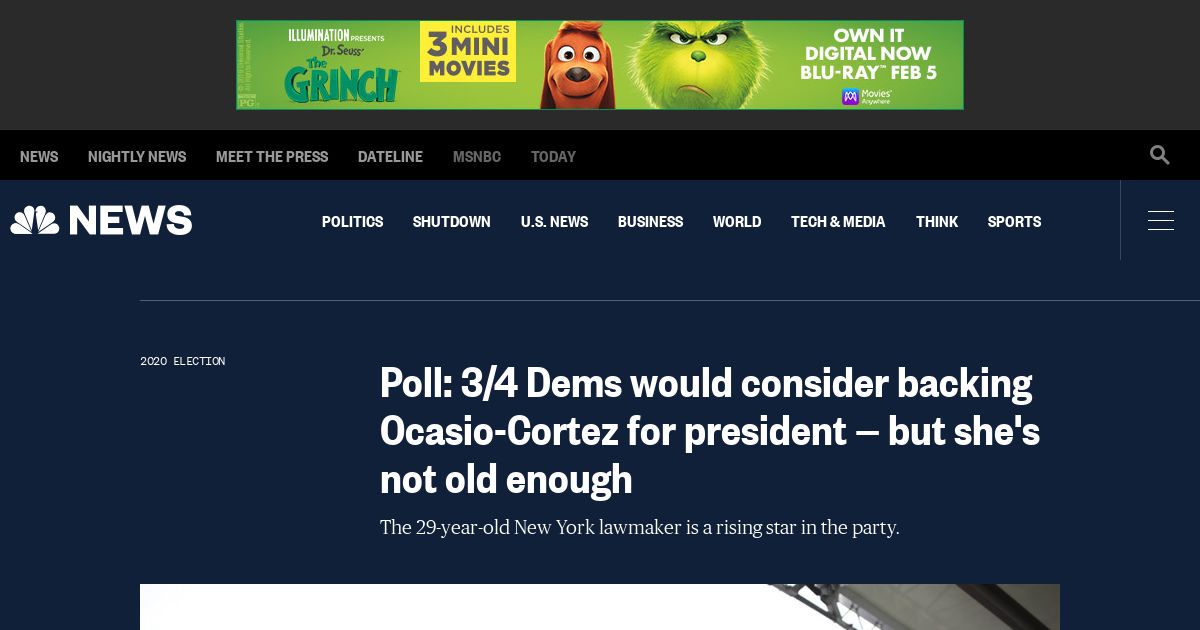Navigate to World news
The image size is (1200, 630).
tap(737, 222)
